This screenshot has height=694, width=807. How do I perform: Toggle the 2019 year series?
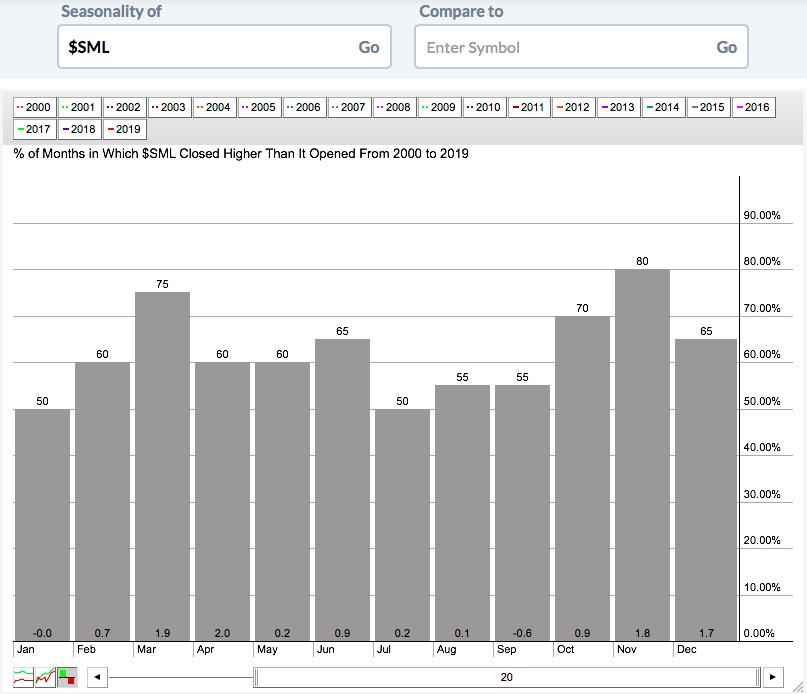(x=124, y=129)
